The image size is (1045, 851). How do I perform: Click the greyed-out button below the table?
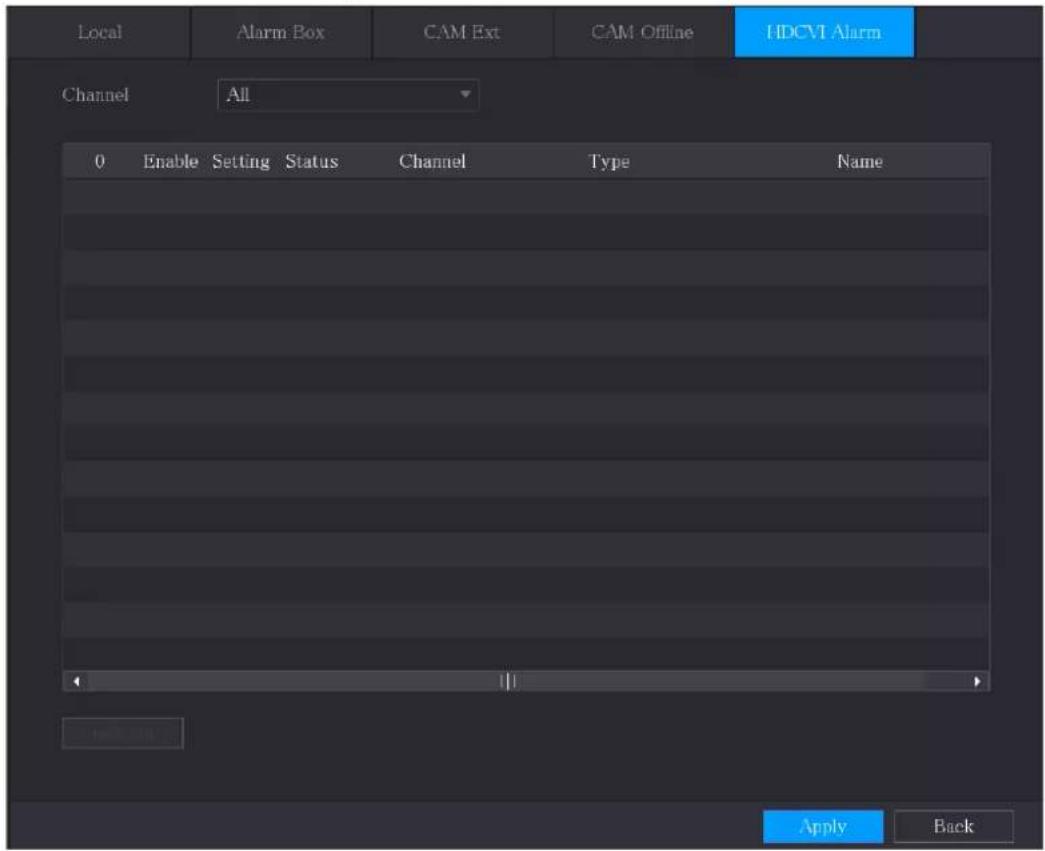(x=123, y=733)
